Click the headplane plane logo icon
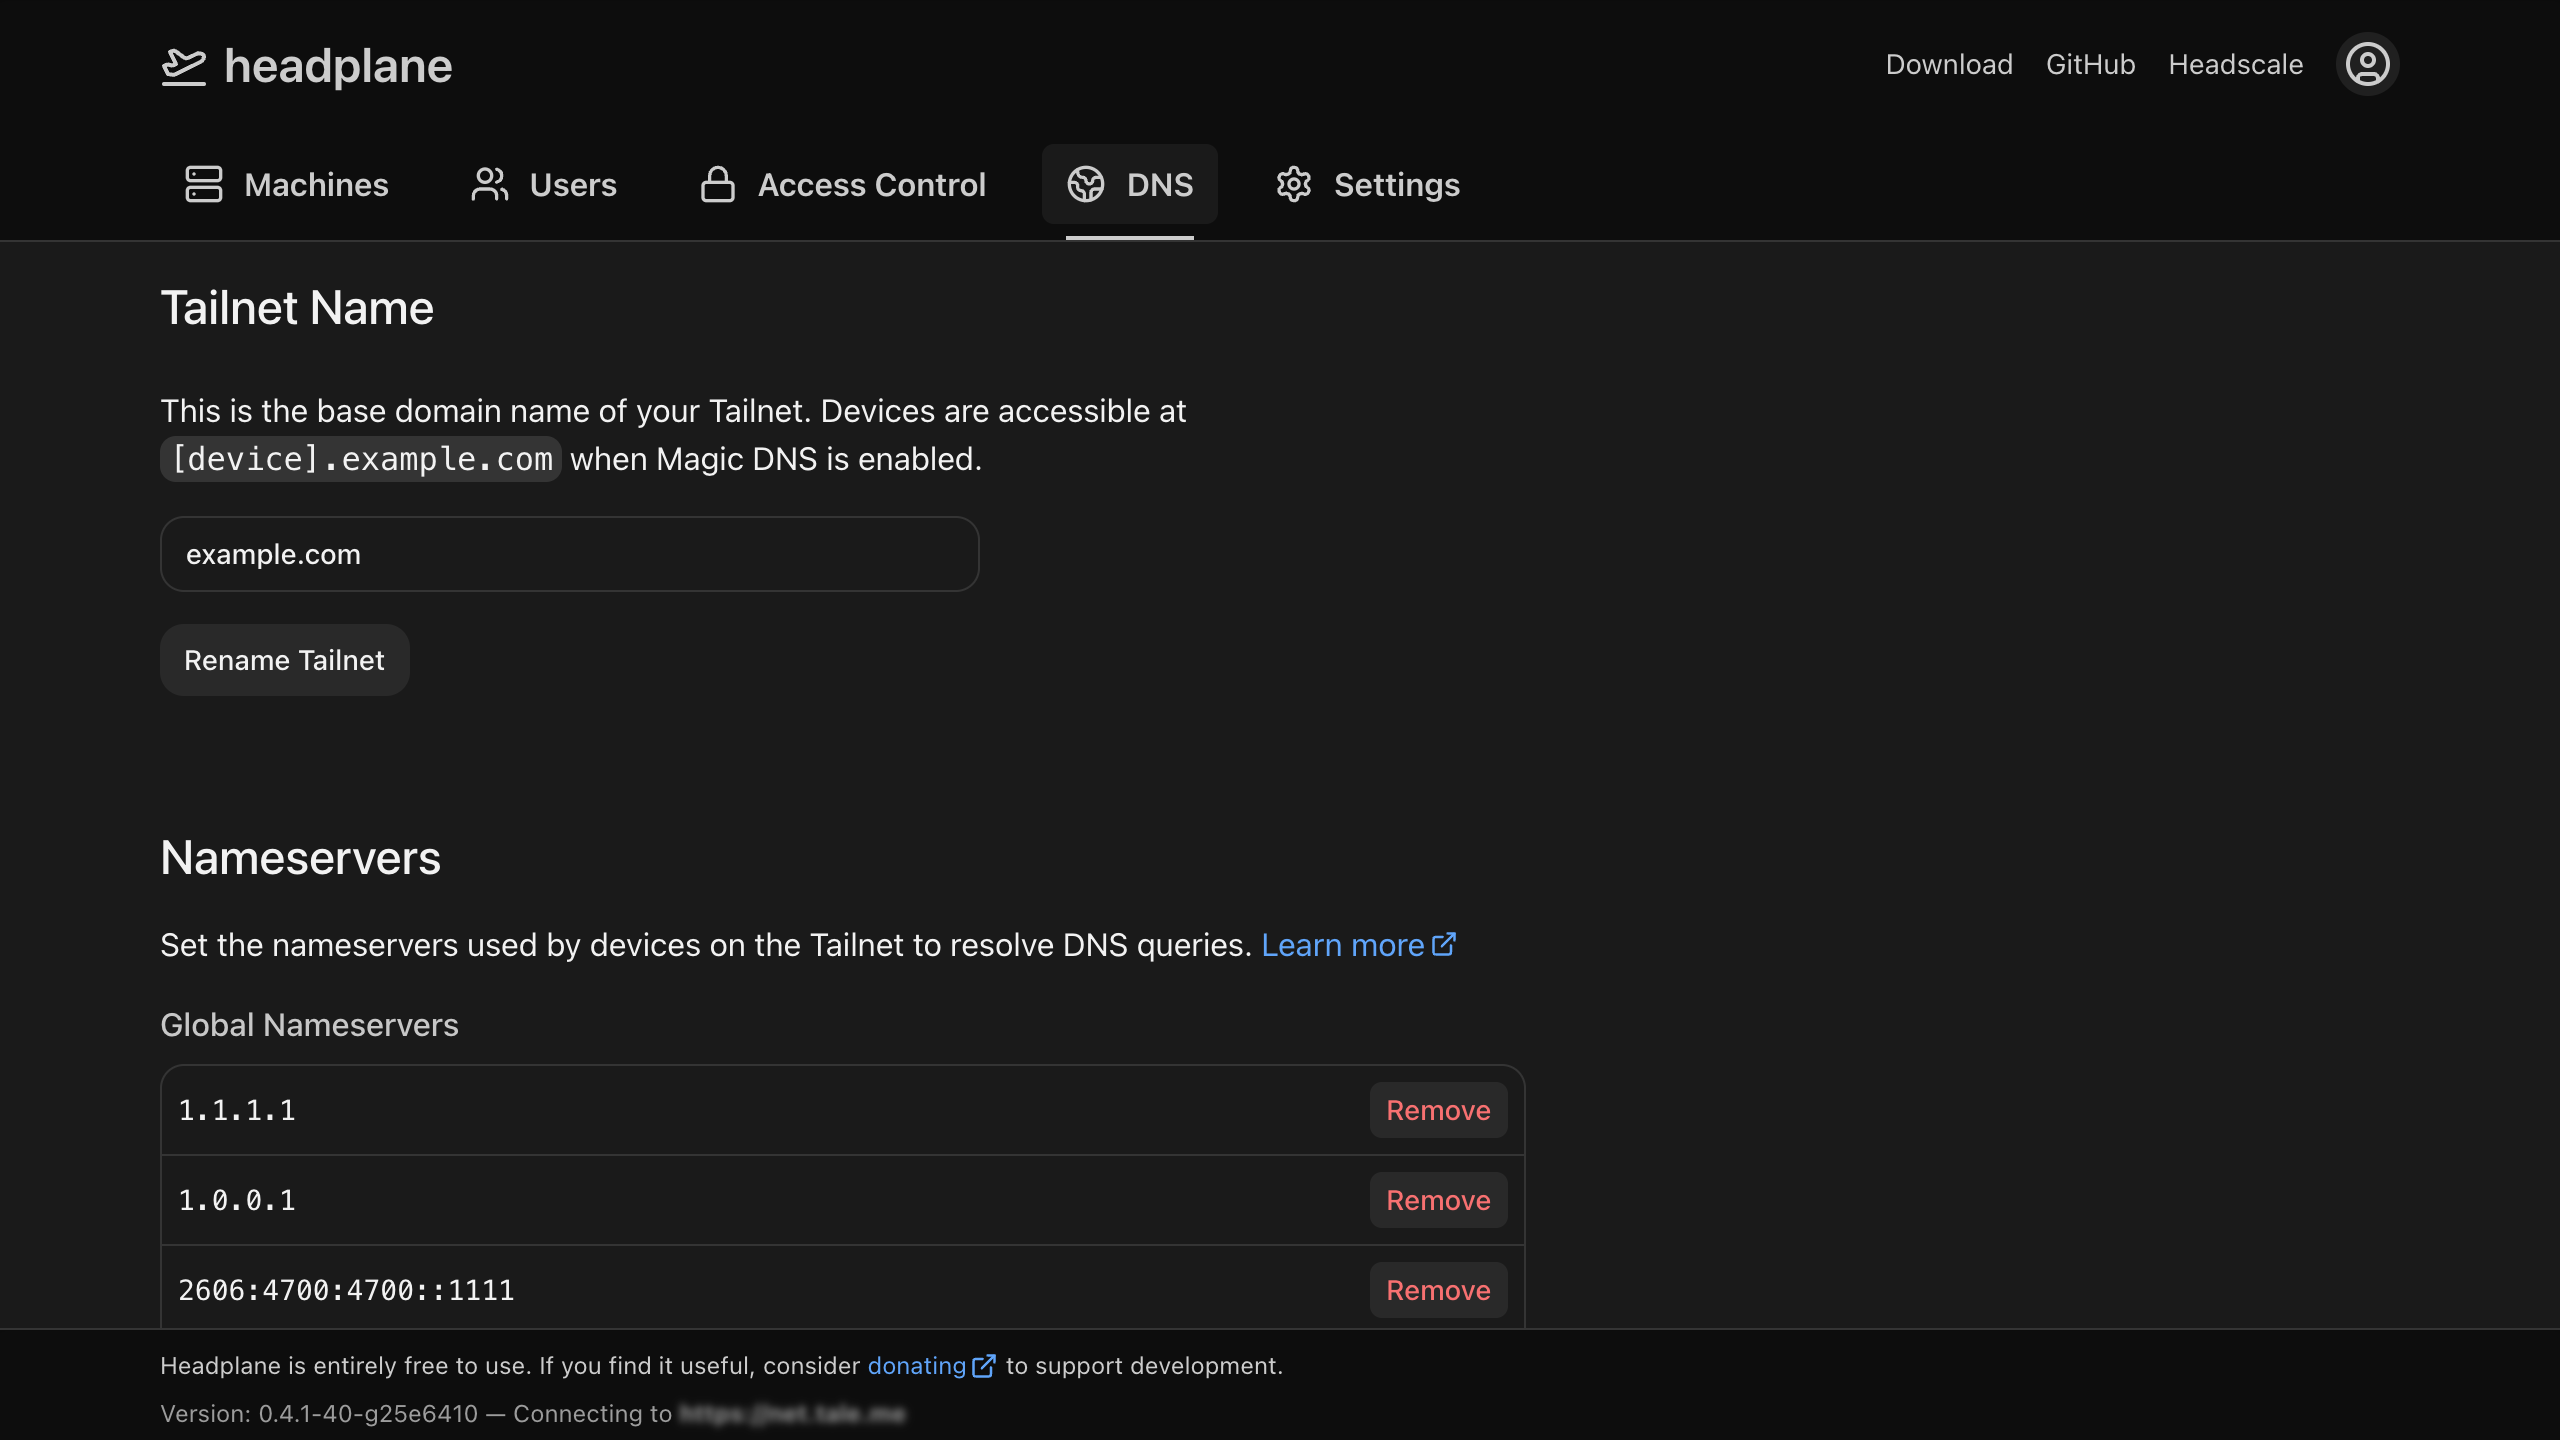 coord(184,66)
